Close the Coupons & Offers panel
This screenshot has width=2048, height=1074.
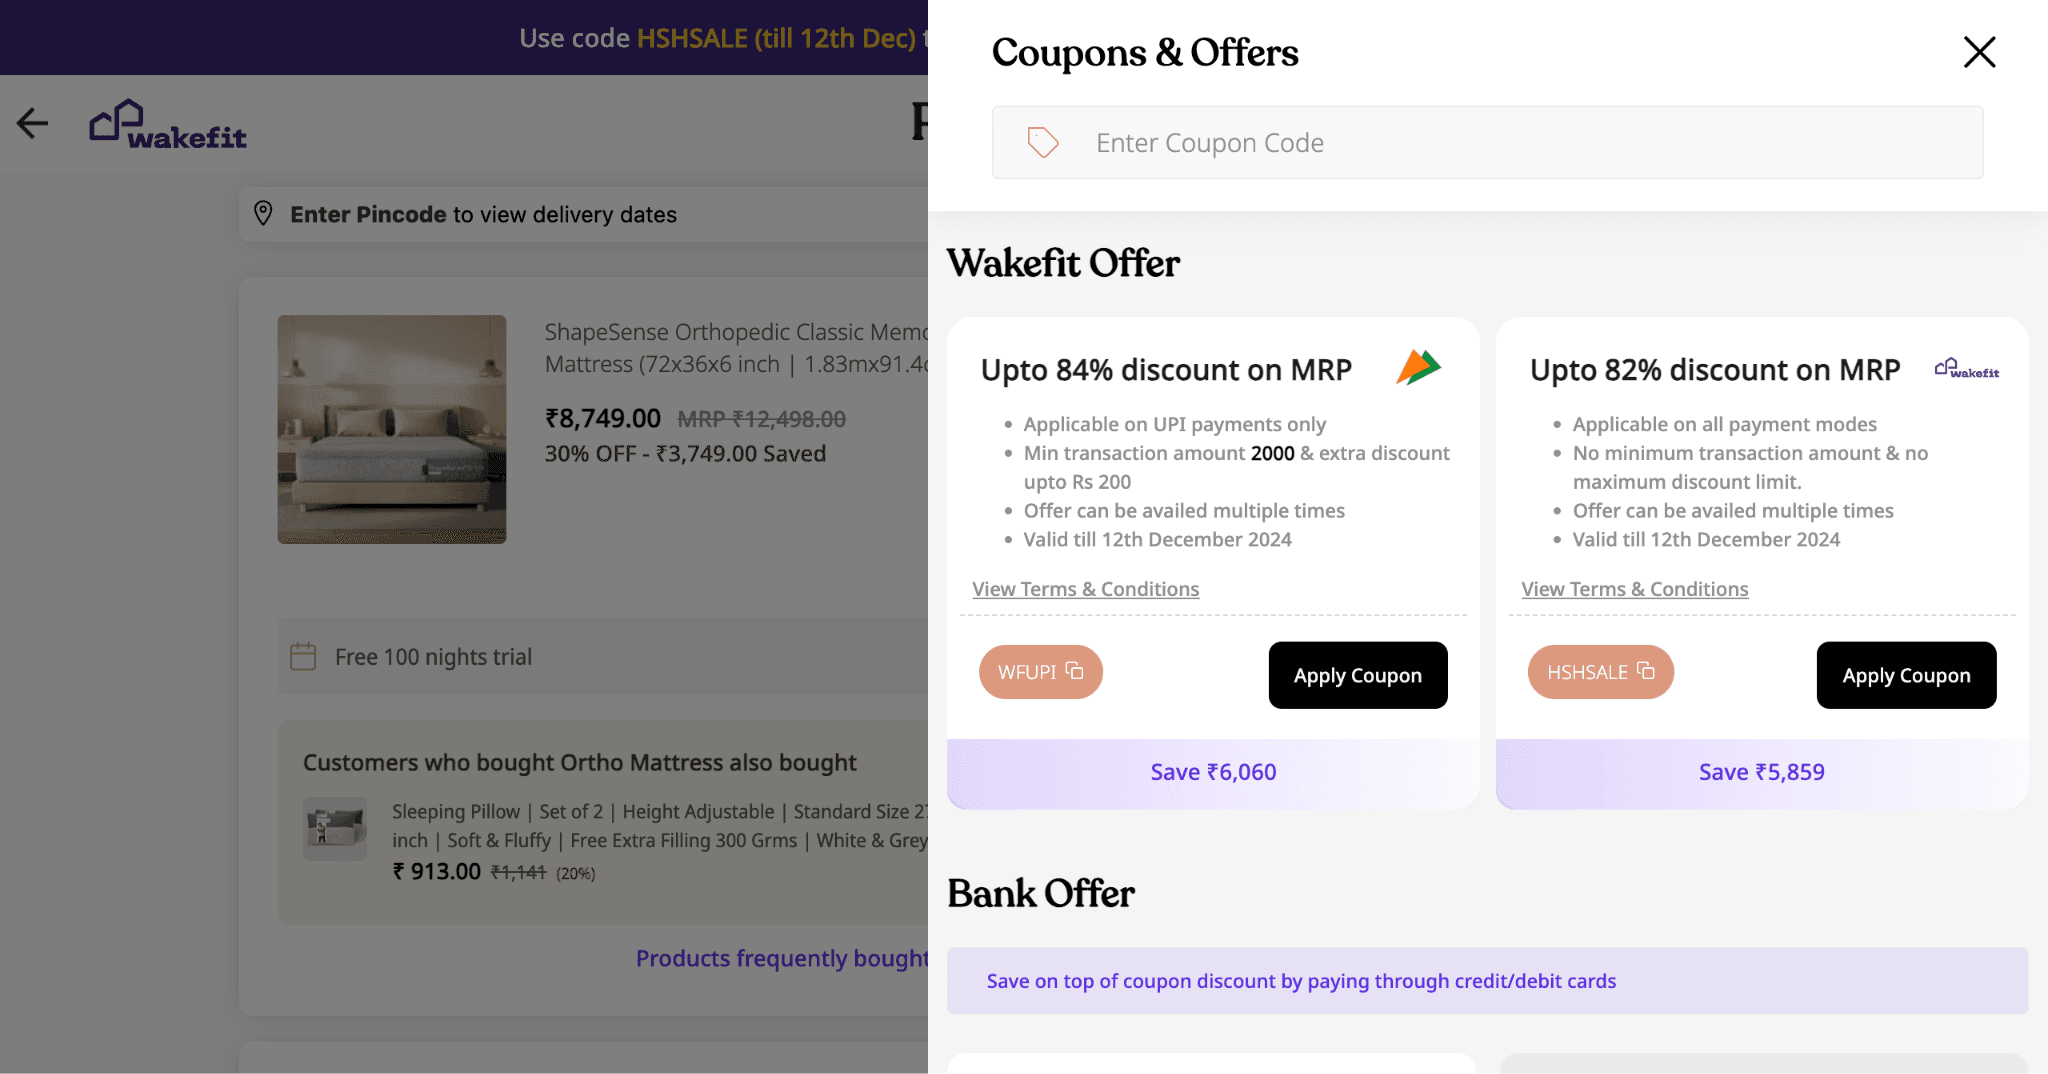click(x=1979, y=52)
